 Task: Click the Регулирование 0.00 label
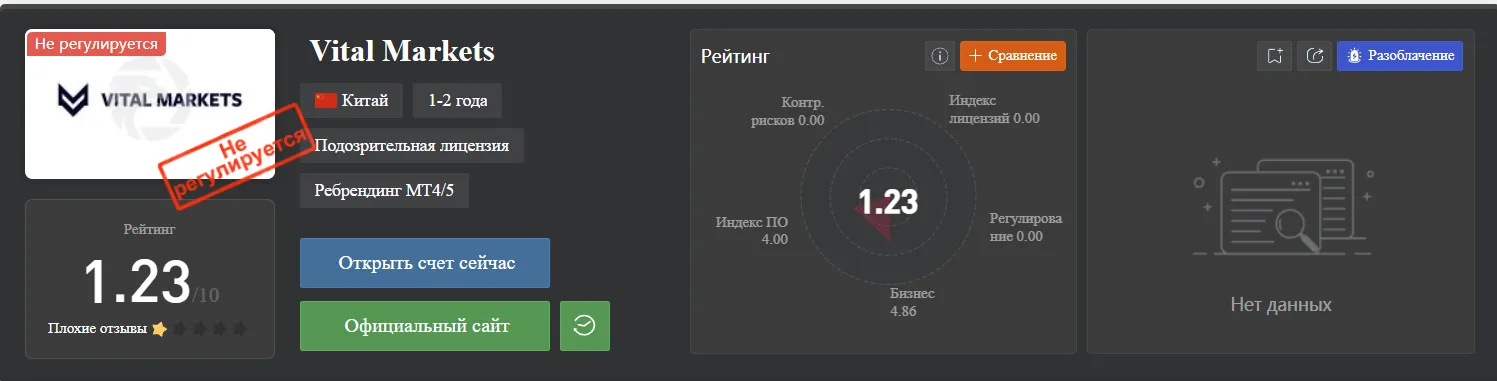(x=1027, y=227)
